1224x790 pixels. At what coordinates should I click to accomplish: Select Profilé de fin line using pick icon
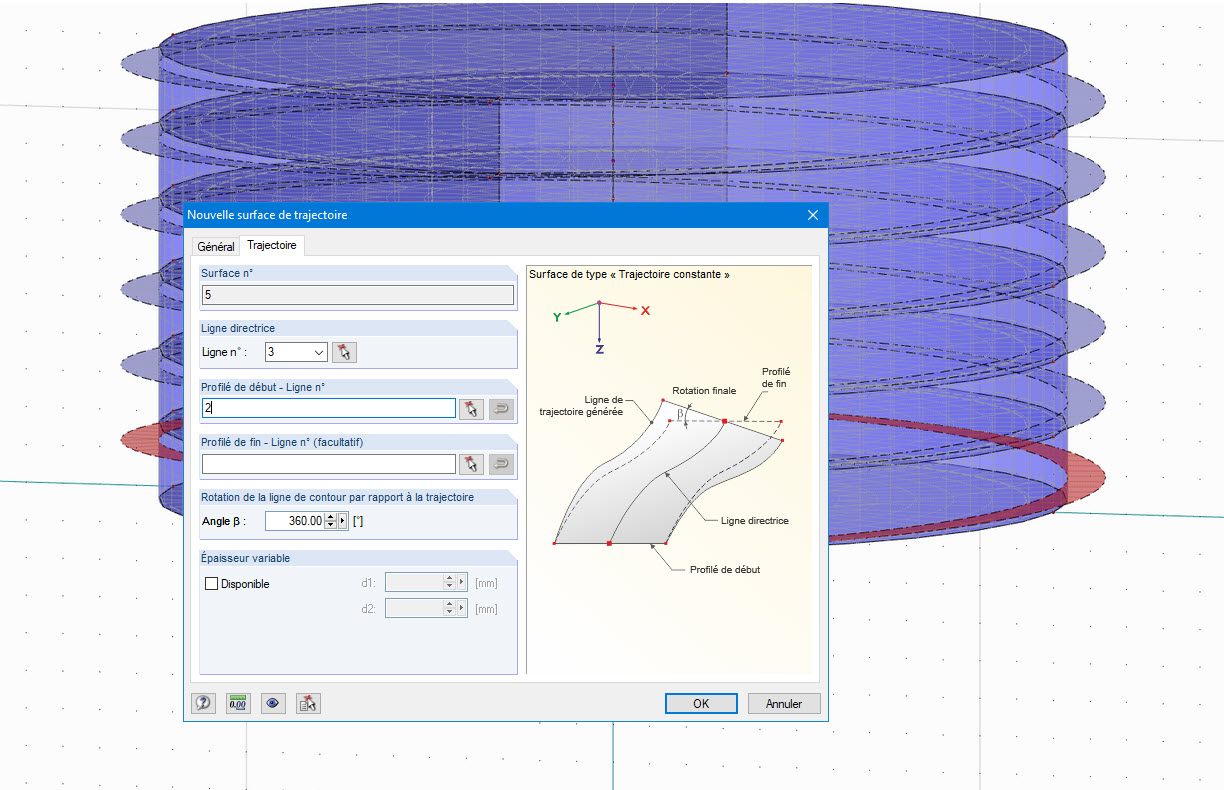471,463
